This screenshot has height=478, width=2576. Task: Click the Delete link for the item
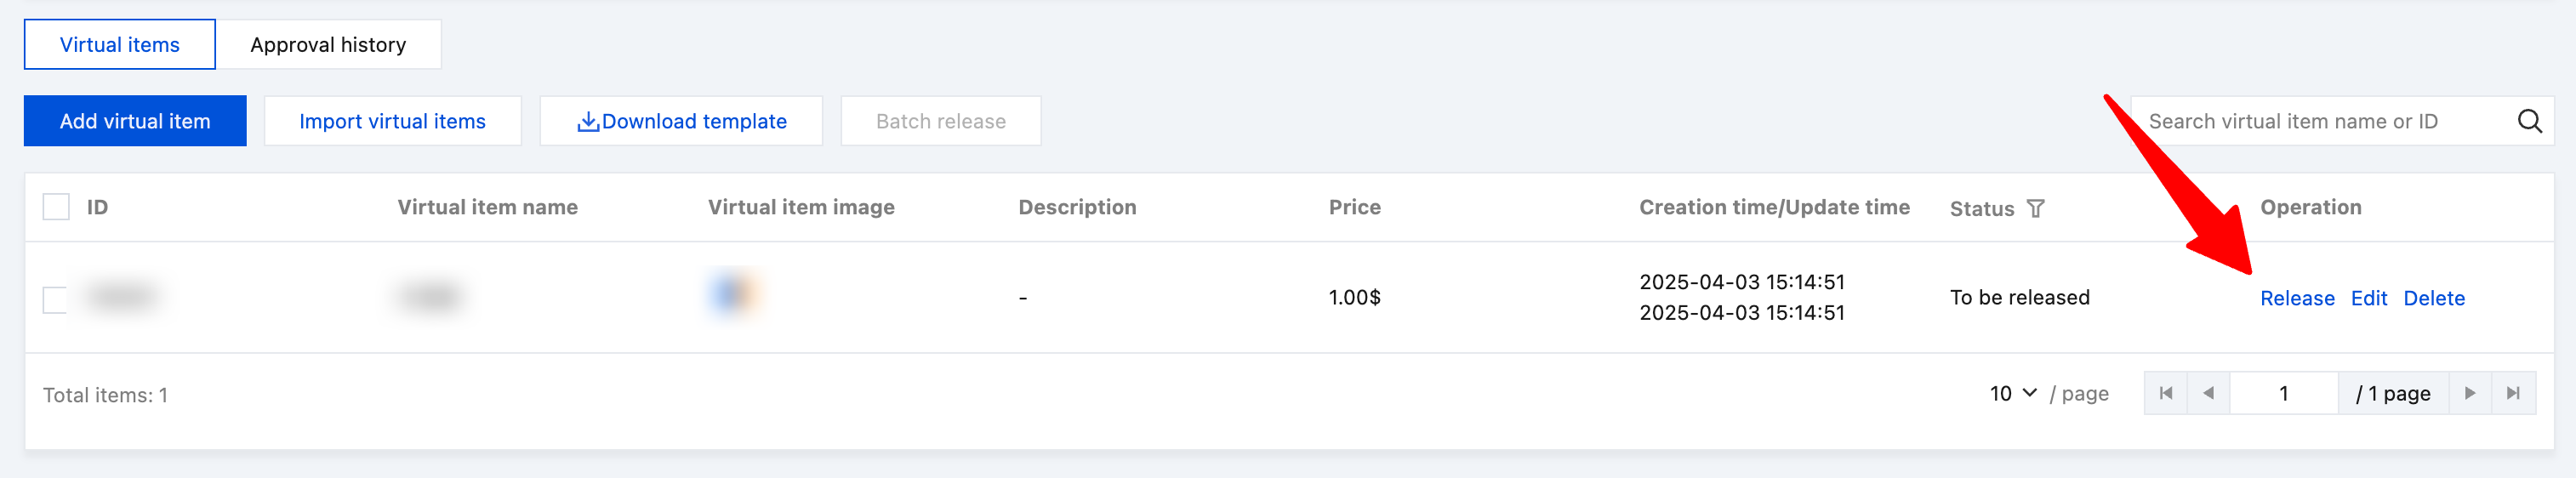(x=2433, y=298)
